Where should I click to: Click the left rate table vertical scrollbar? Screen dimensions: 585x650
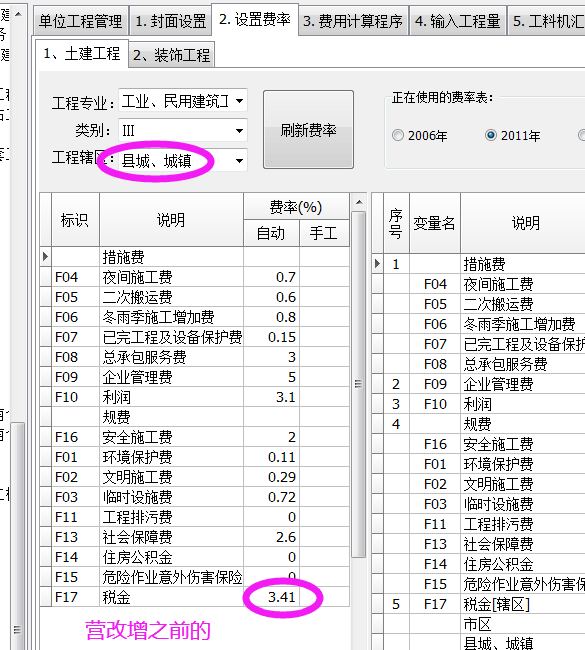tap(359, 383)
